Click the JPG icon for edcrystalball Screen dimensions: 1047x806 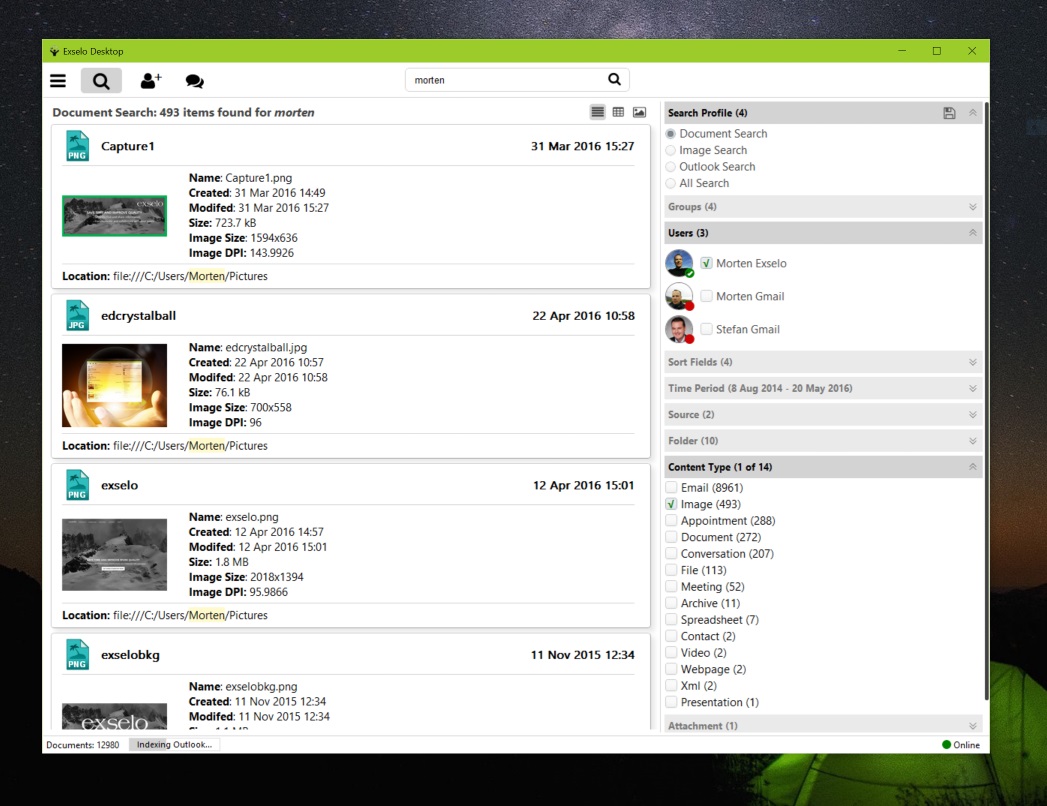[77, 315]
